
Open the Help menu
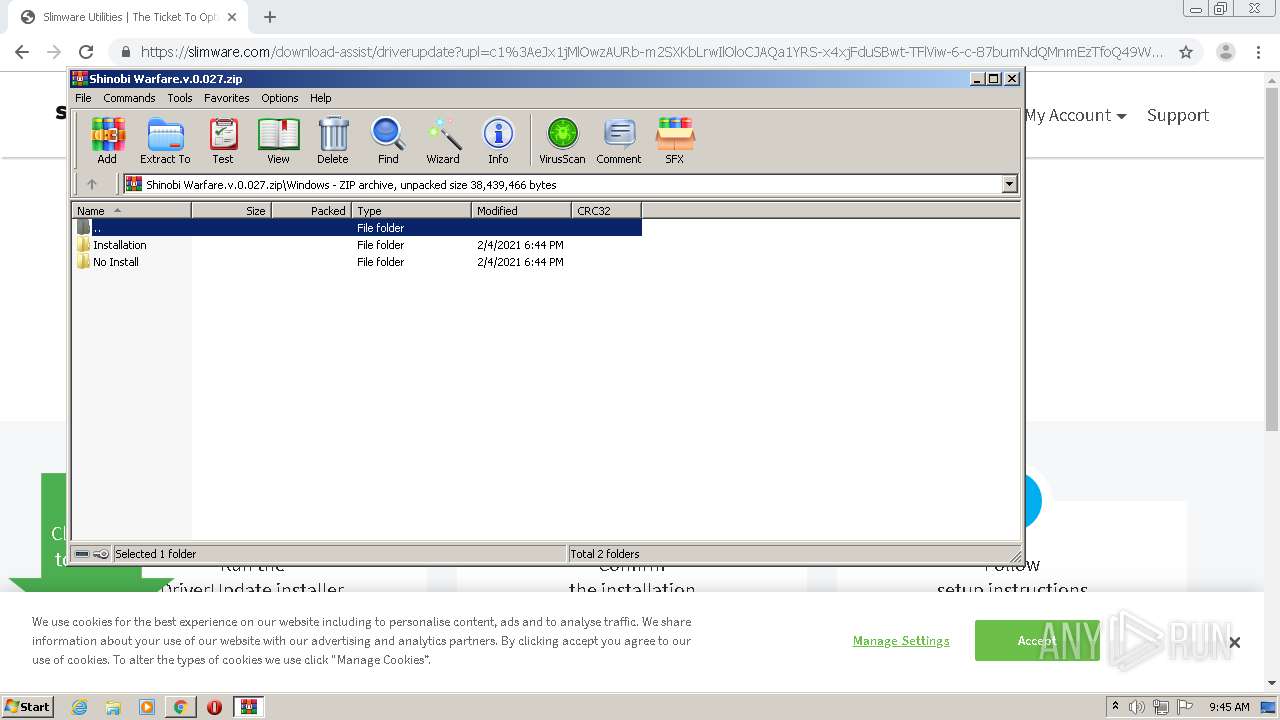tap(320, 98)
